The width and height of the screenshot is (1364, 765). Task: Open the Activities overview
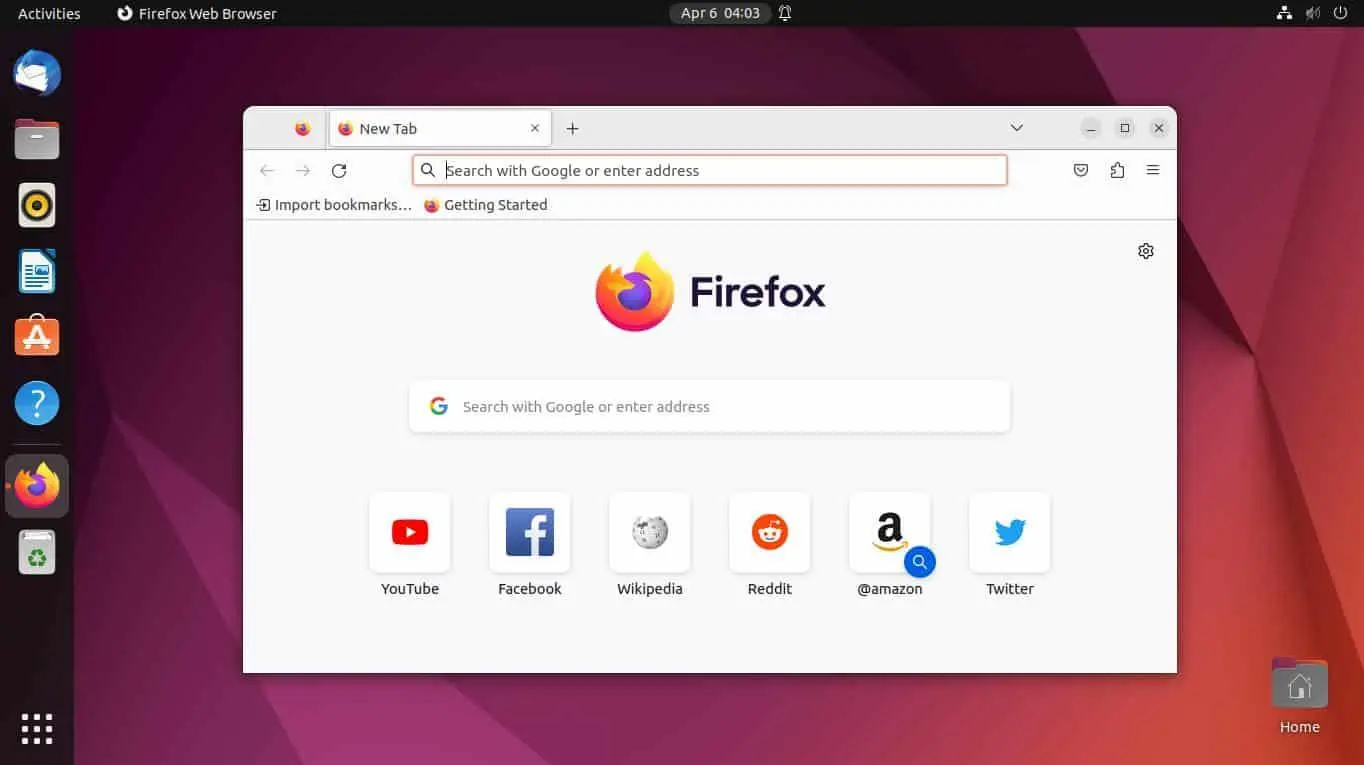(49, 13)
